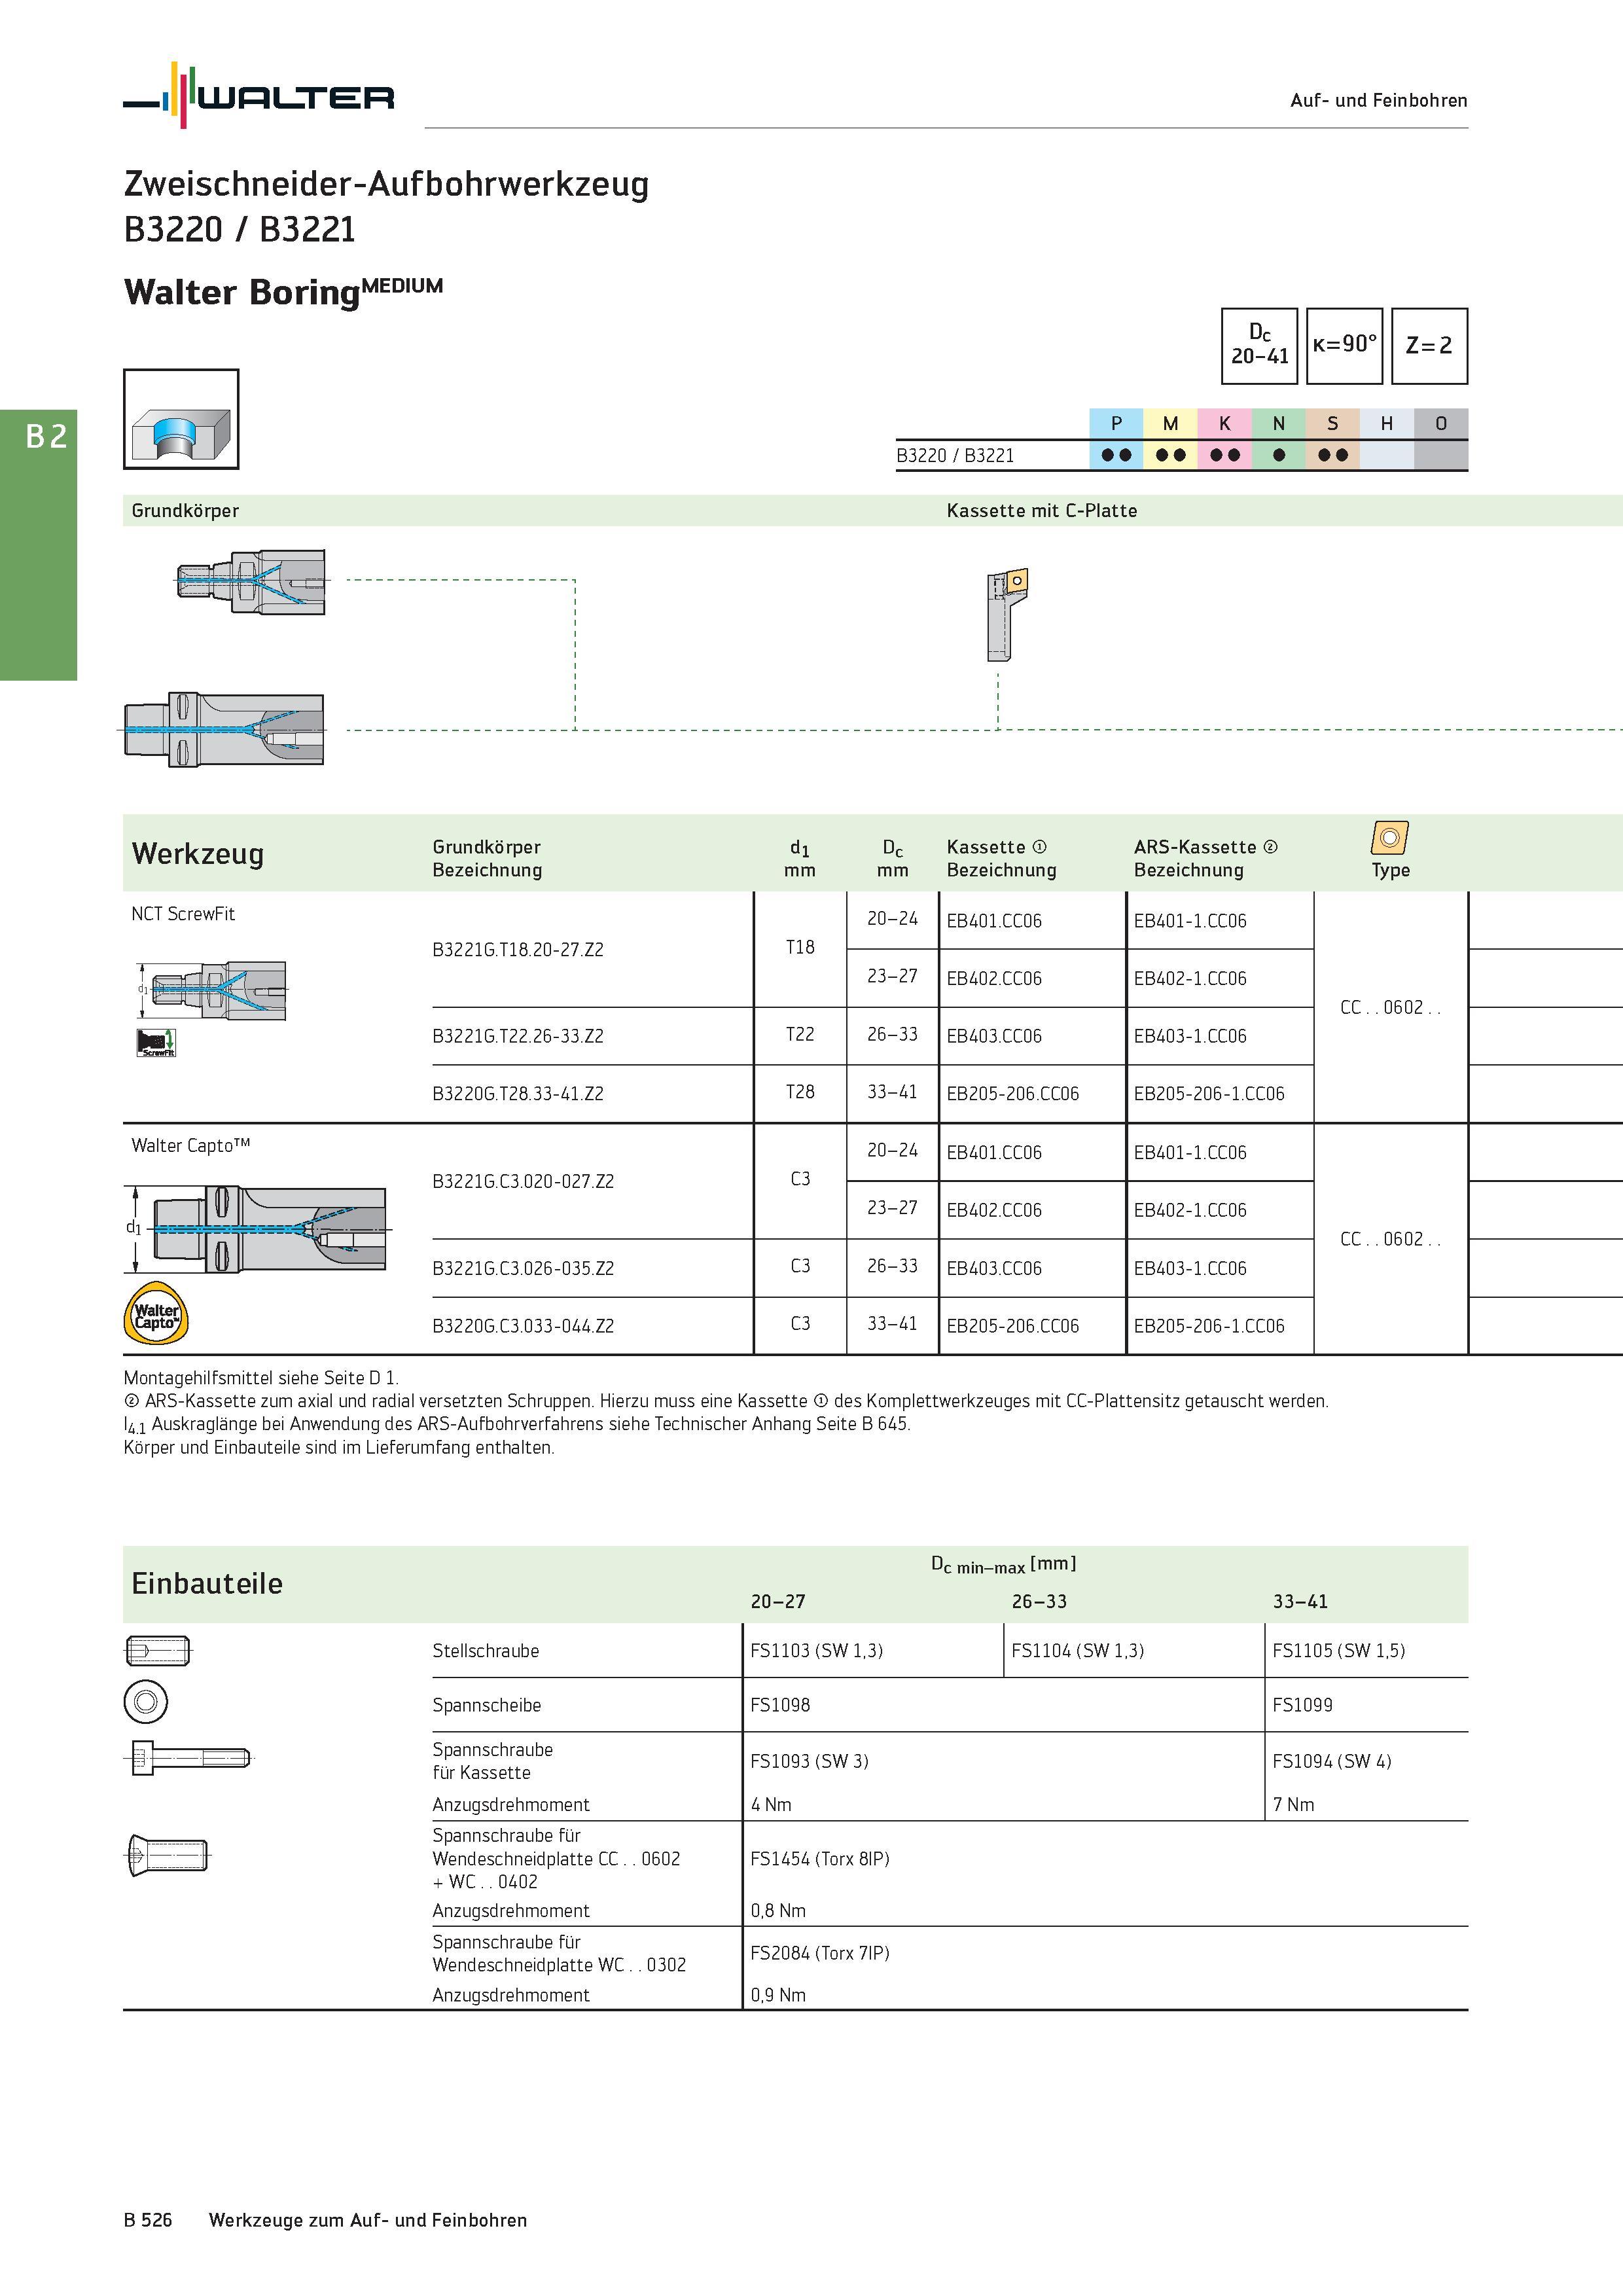Image resolution: width=1623 pixels, height=2296 pixels.
Task: Click the text B3221G.T22.26-33.Z2
Action: pyautogui.click(x=518, y=1036)
